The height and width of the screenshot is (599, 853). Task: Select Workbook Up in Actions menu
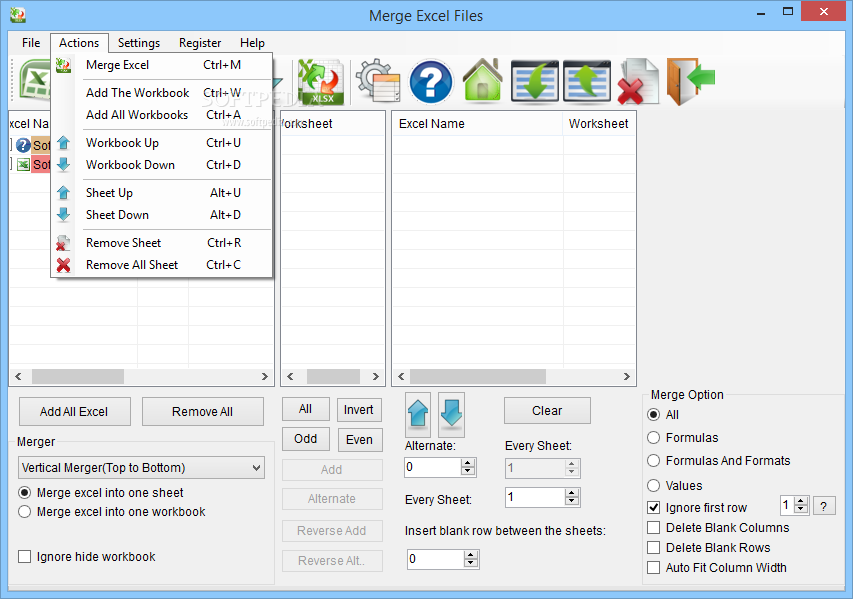click(x=163, y=143)
